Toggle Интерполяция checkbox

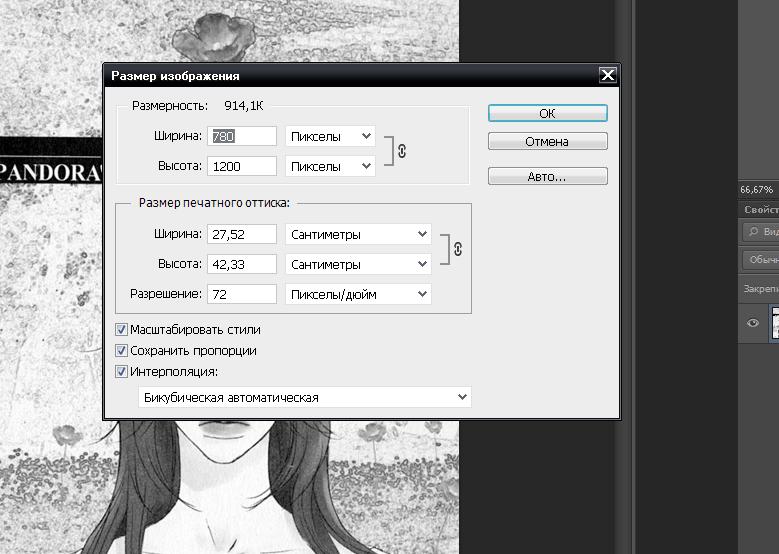[121, 371]
